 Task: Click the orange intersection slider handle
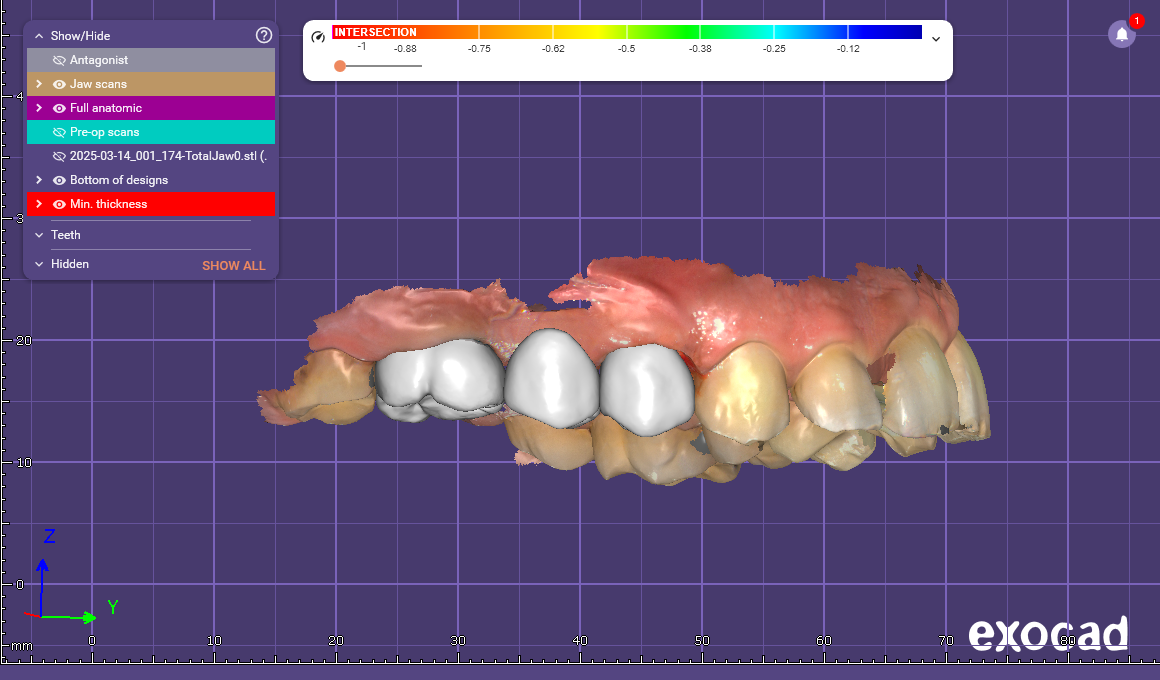click(340, 66)
